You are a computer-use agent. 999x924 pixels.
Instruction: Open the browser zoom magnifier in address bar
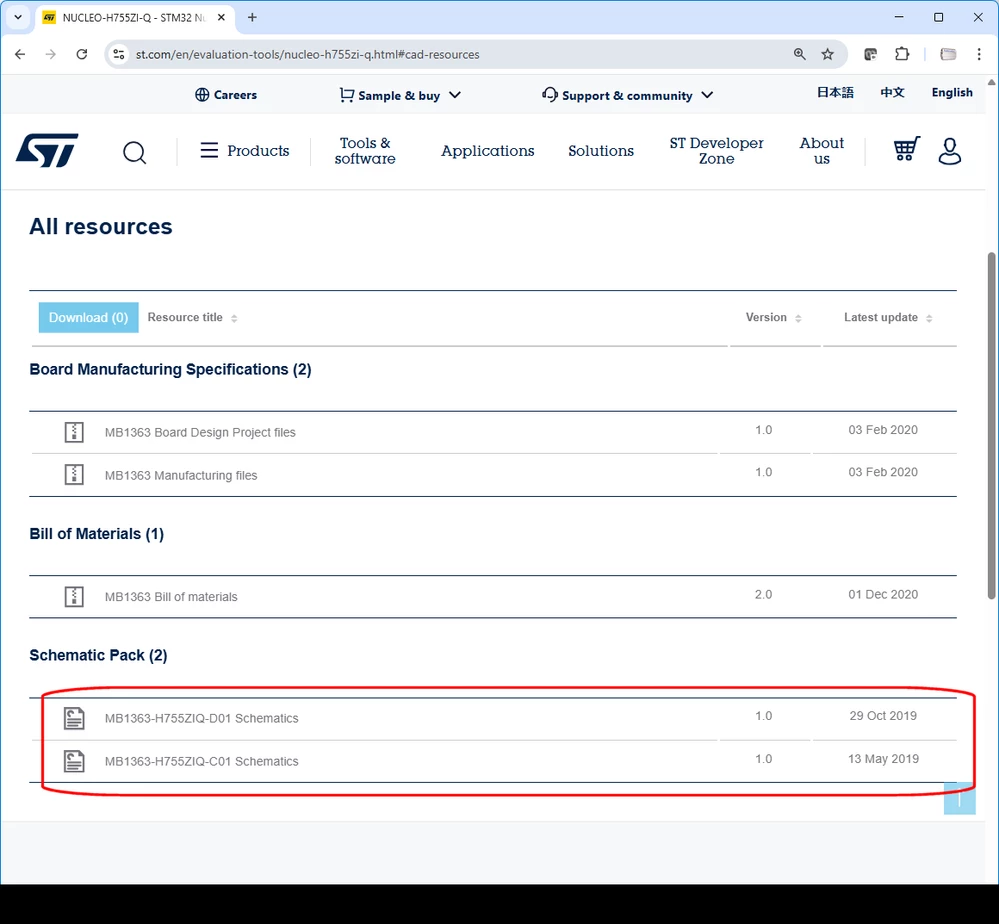pyautogui.click(x=800, y=54)
